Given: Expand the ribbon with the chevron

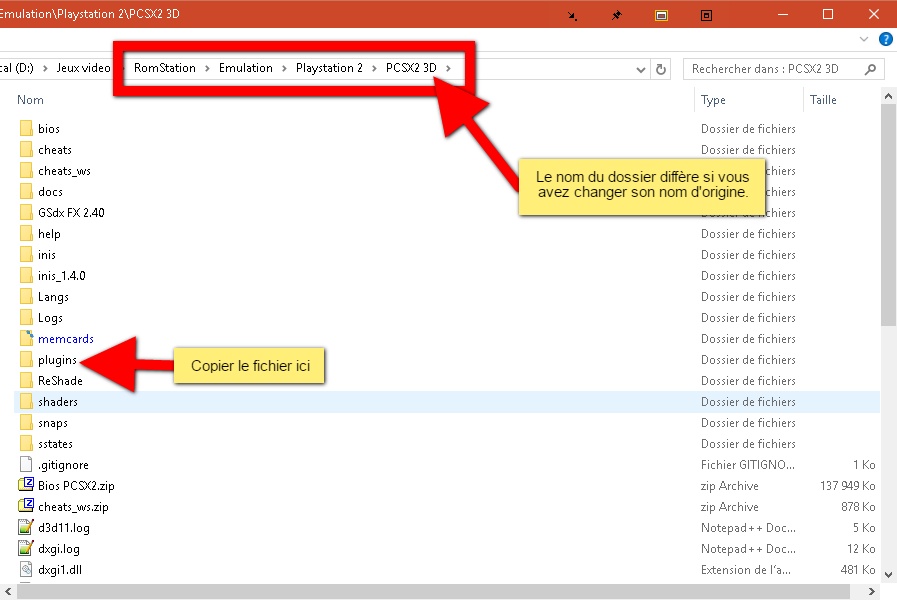Looking at the screenshot, I should pyautogui.click(x=864, y=39).
